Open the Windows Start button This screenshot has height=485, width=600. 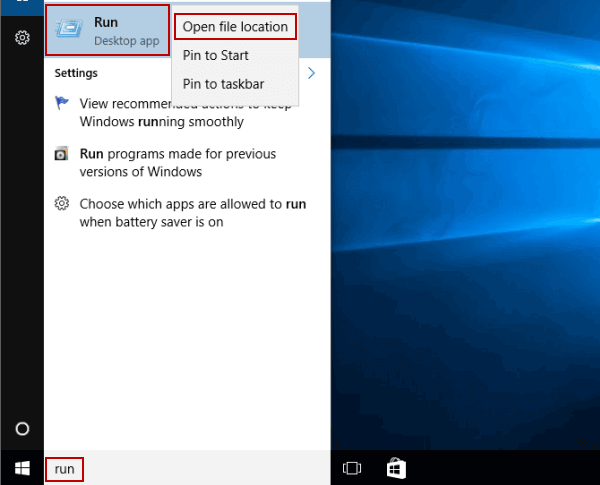(x=22, y=468)
